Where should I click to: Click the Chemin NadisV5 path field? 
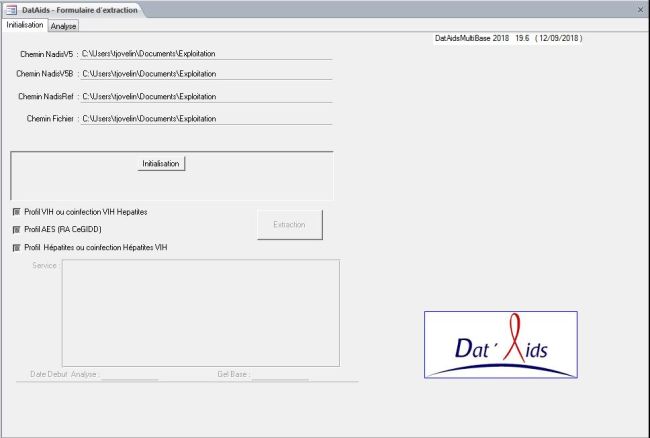[x=205, y=53]
